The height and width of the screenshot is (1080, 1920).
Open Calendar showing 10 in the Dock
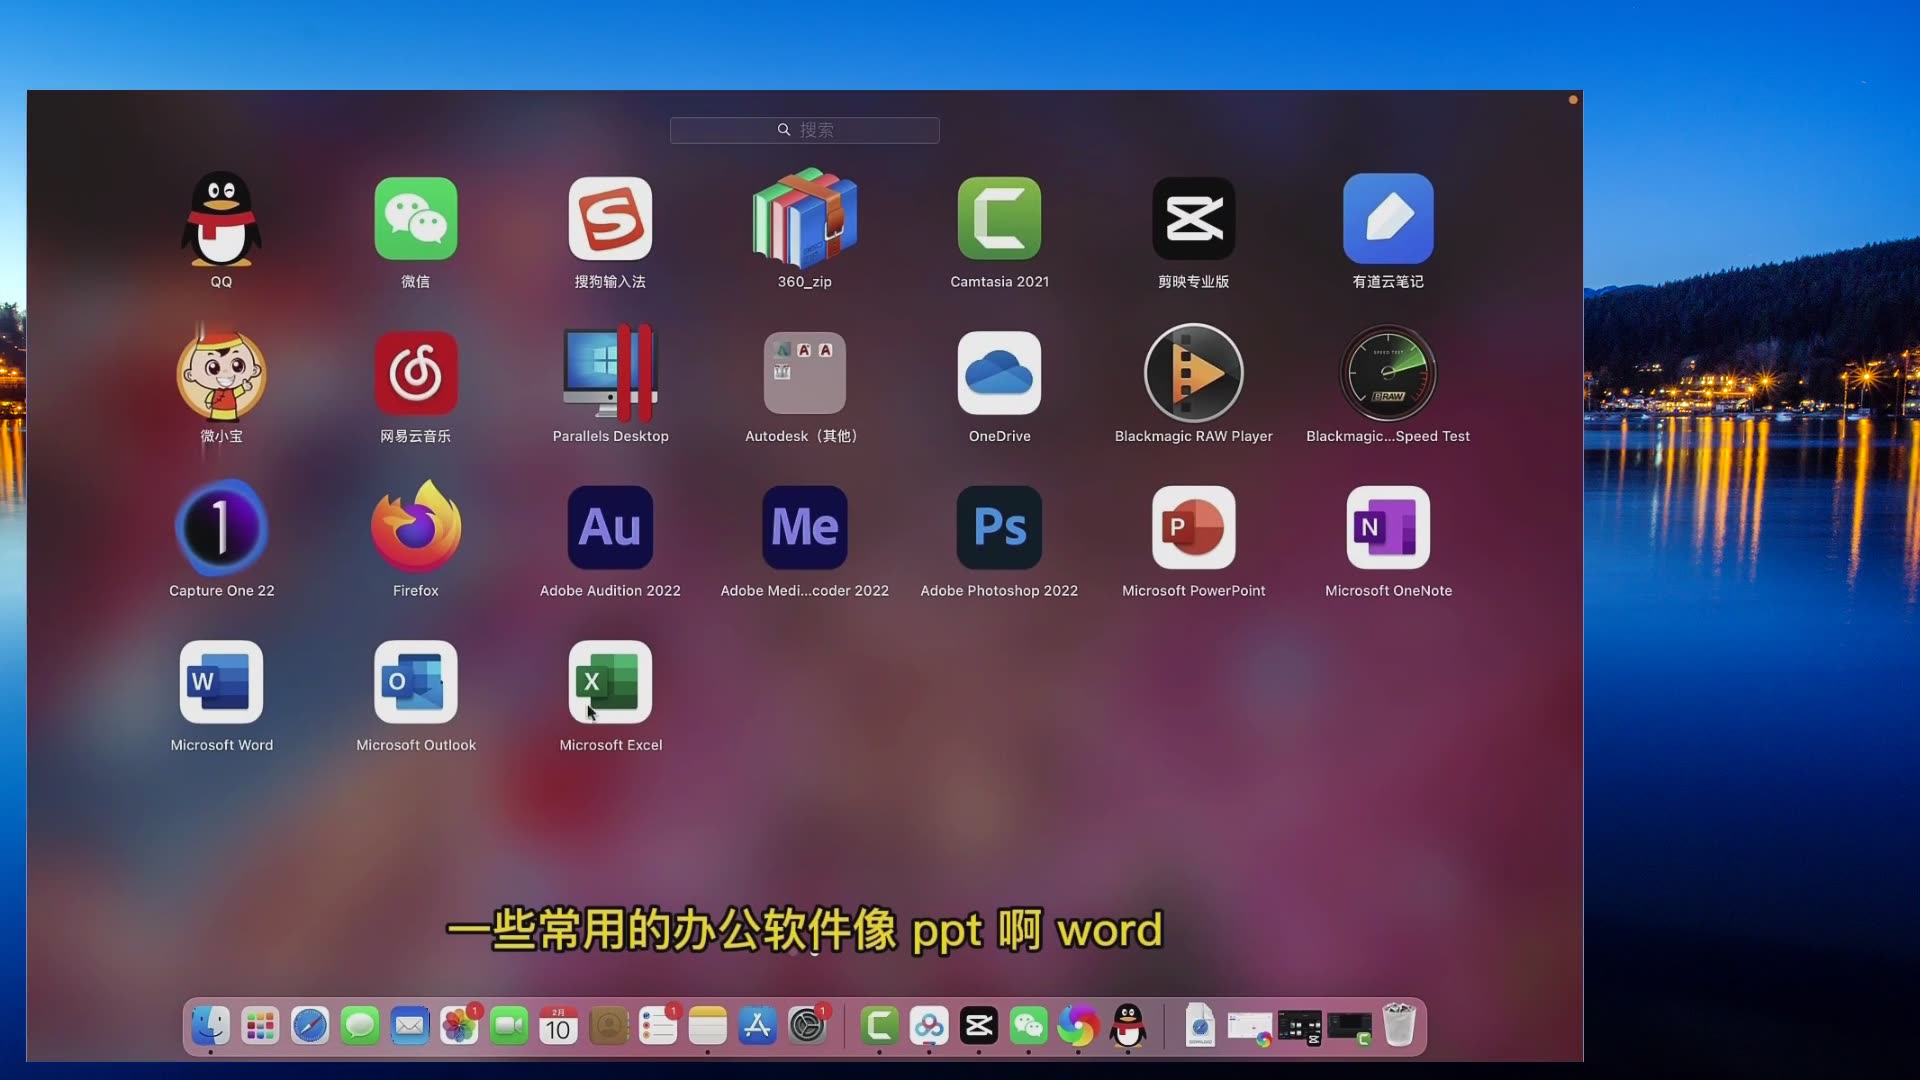coord(559,1025)
